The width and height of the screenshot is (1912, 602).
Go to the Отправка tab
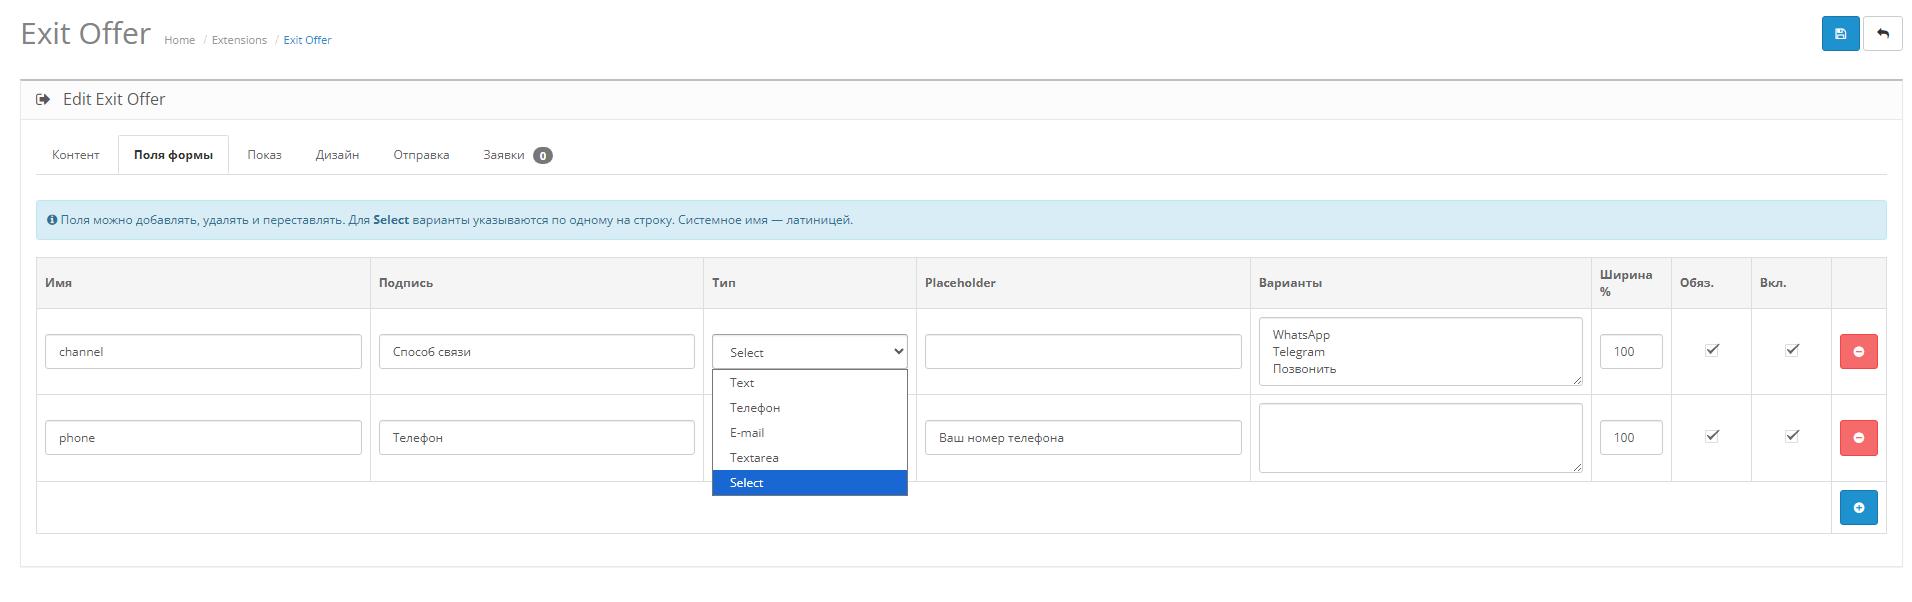pyautogui.click(x=421, y=155)
